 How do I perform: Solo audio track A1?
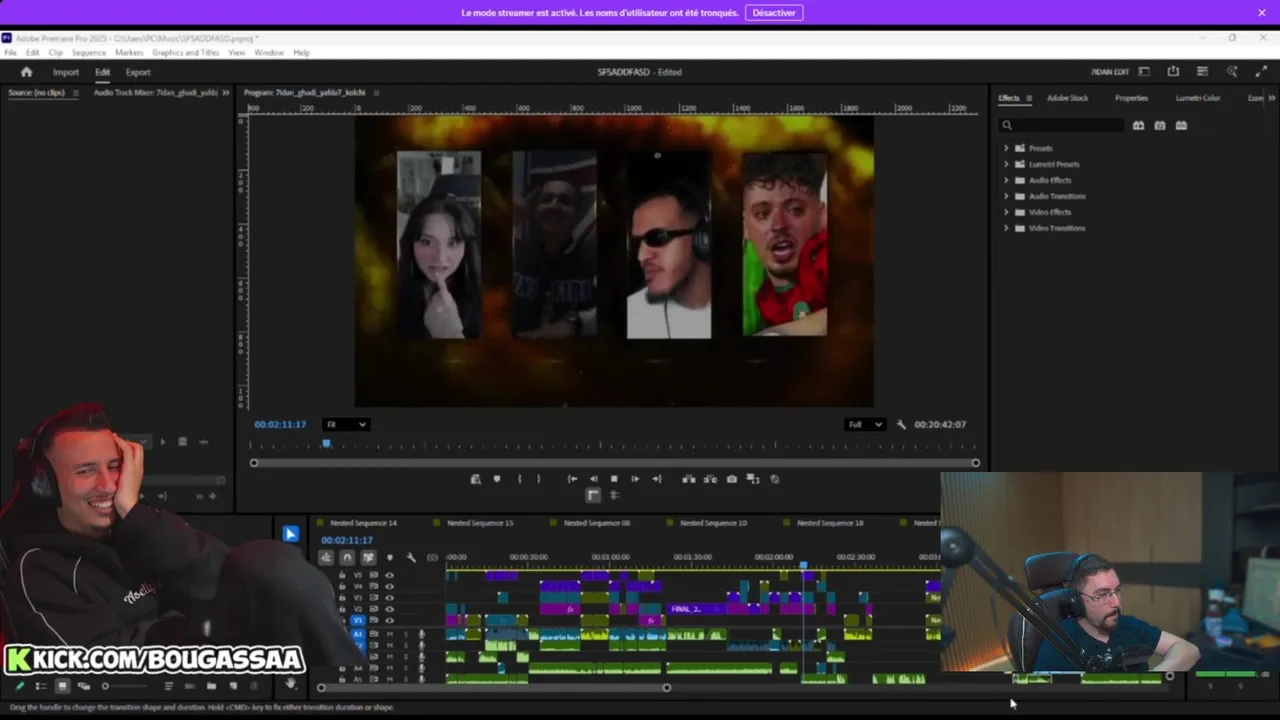click(406, 634)
